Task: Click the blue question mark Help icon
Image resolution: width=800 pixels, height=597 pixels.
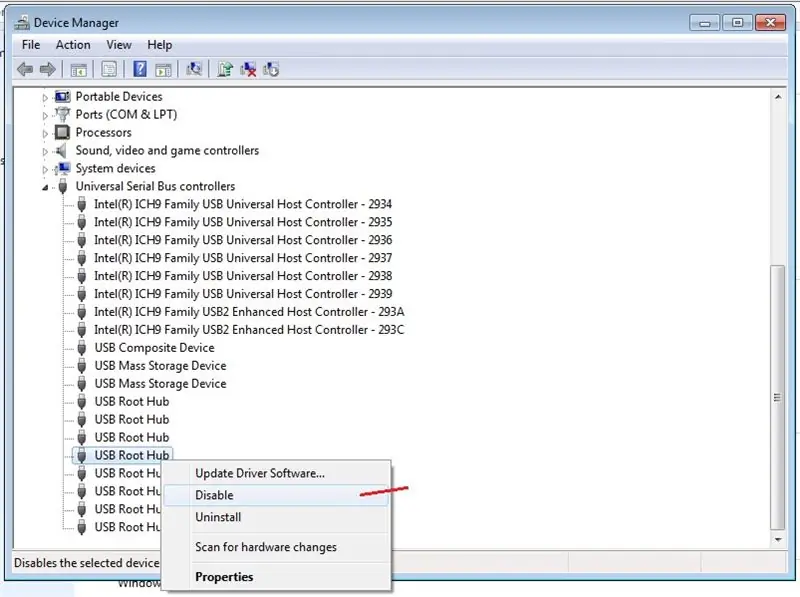Action: click(x=139, y=69)
